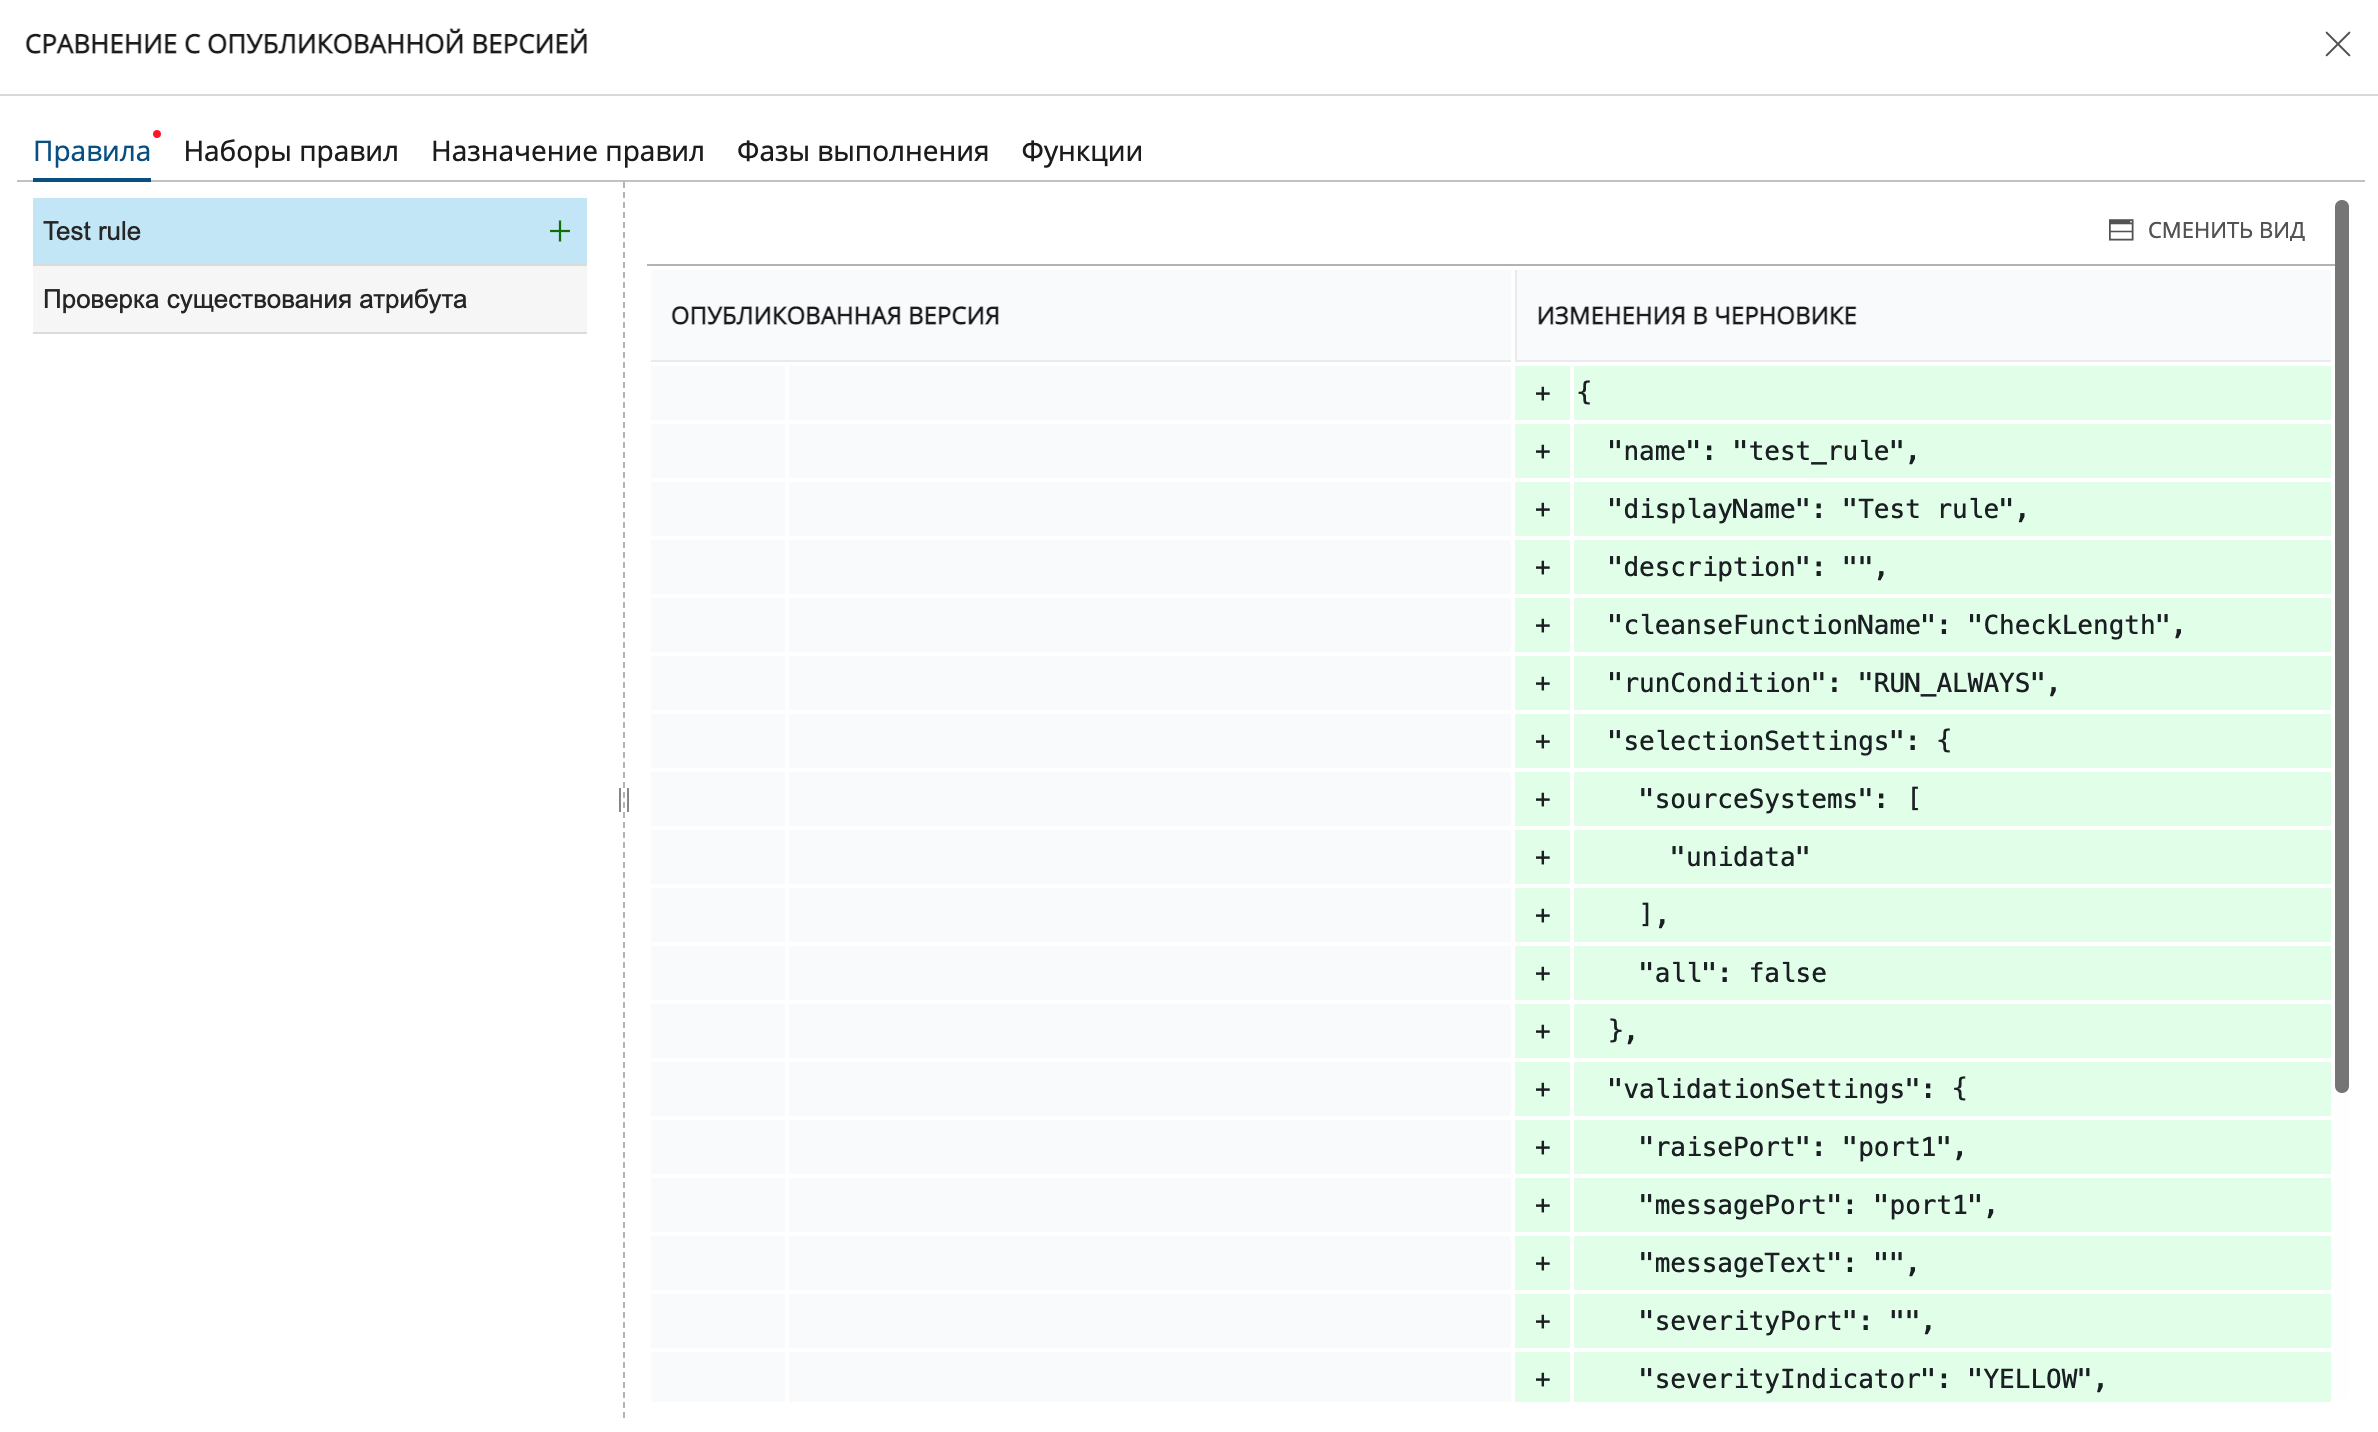The height and width of the screenshot is (1432, 2378).
Task: Open the Функции tab
Action: coord(1081,151)
